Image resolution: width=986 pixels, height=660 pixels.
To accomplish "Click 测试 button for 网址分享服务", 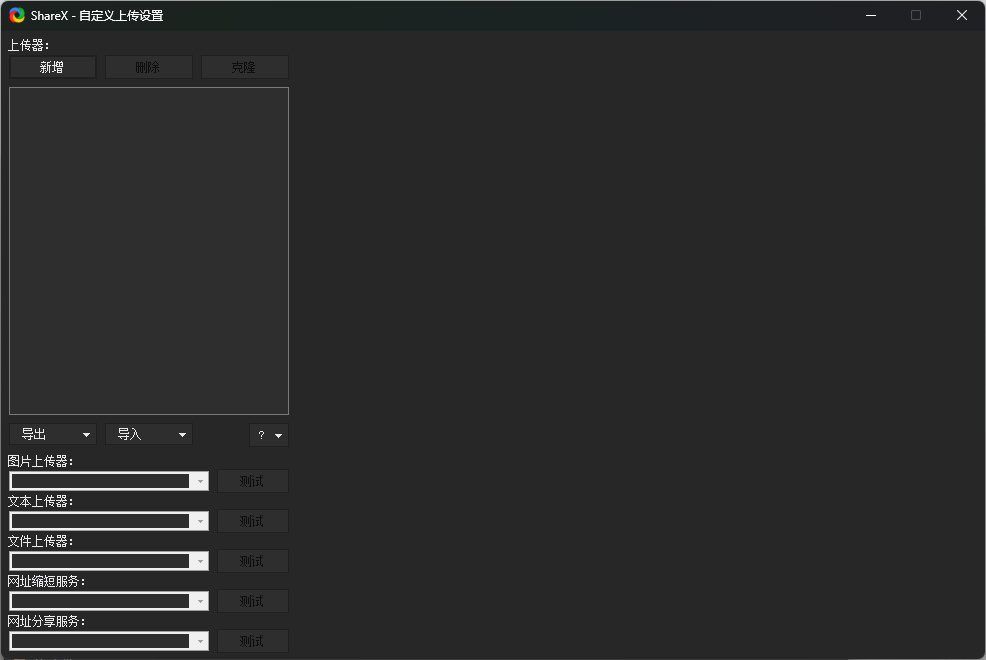I will [x=253, y=641].
